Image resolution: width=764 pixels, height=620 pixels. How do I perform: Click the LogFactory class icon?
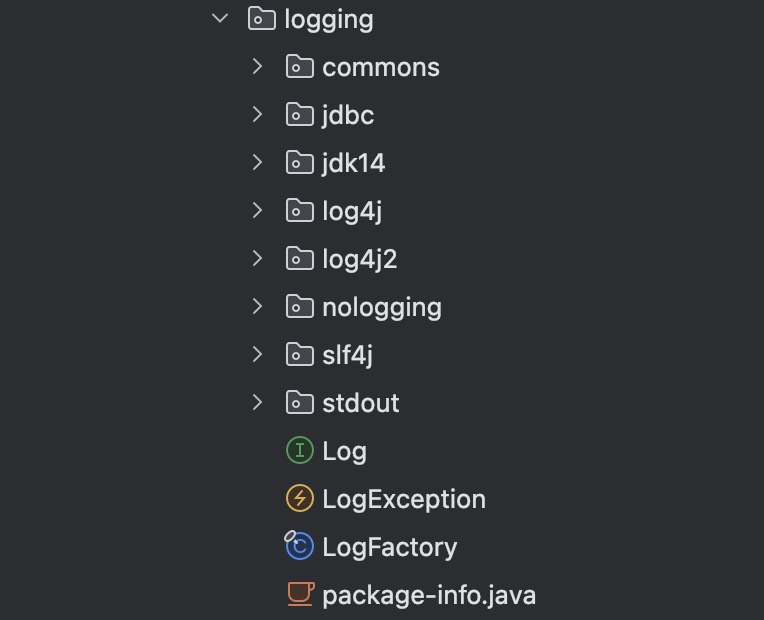click(300, 547)
